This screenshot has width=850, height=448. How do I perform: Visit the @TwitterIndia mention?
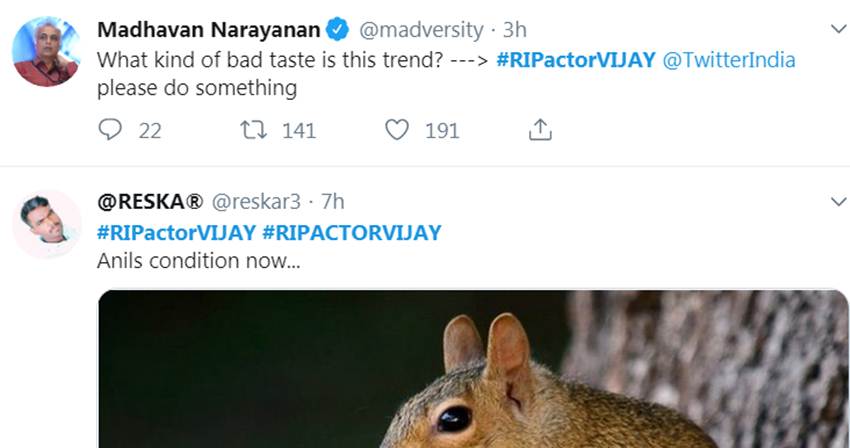(729, 59)
